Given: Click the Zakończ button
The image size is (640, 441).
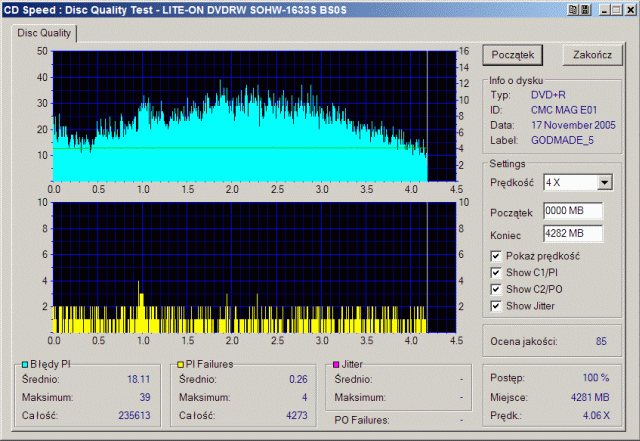Looking at the screenshot, I should click(592, 55).
